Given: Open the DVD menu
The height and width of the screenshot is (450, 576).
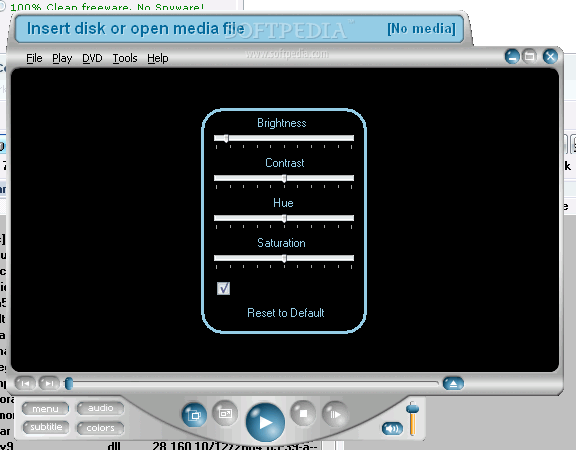Looking at the screenshot, I should click(92, 58).
